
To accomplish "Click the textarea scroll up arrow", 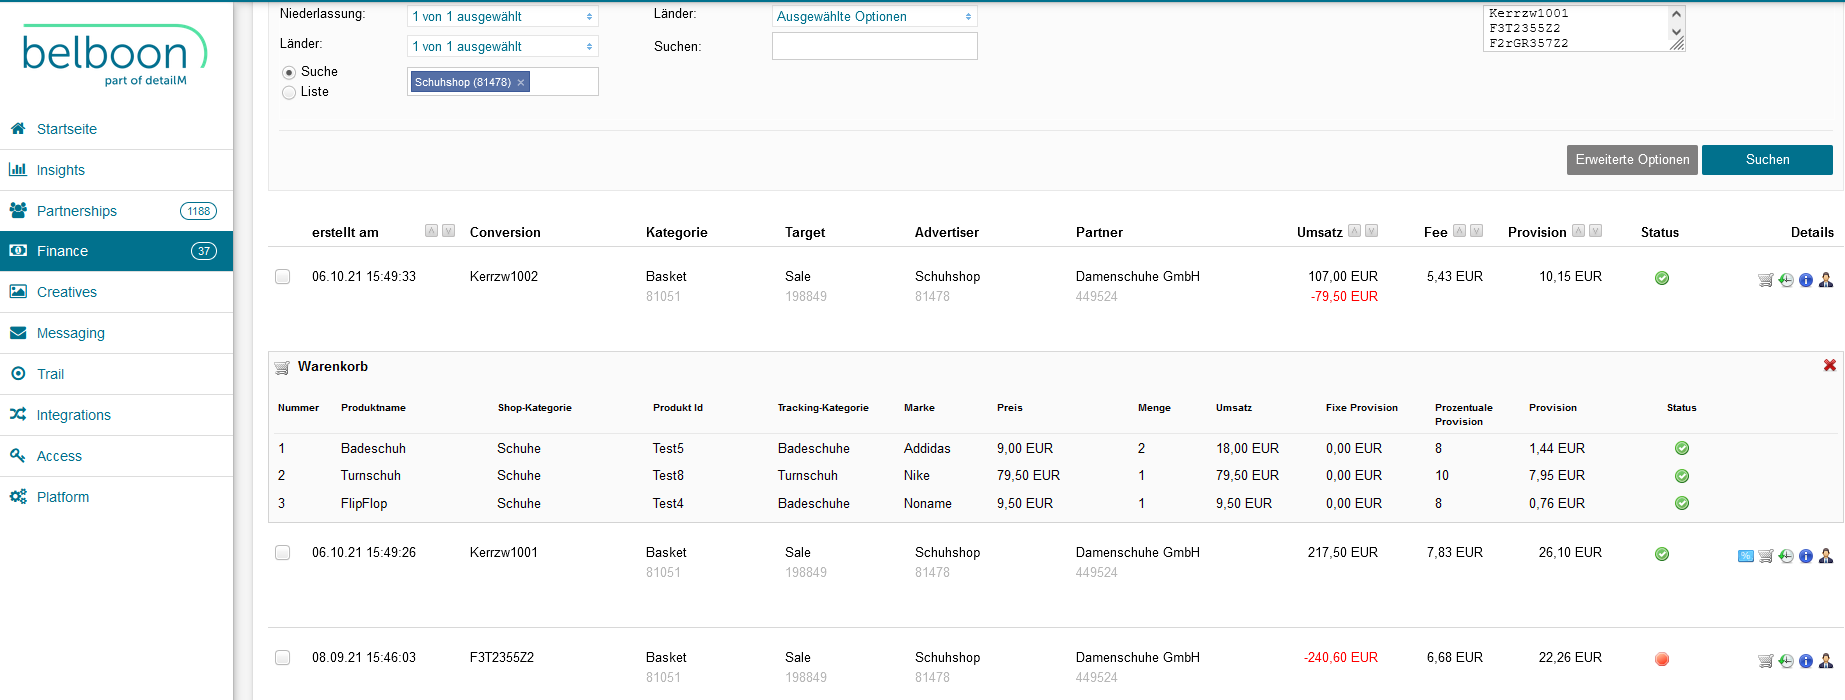I will (1677, 13).
